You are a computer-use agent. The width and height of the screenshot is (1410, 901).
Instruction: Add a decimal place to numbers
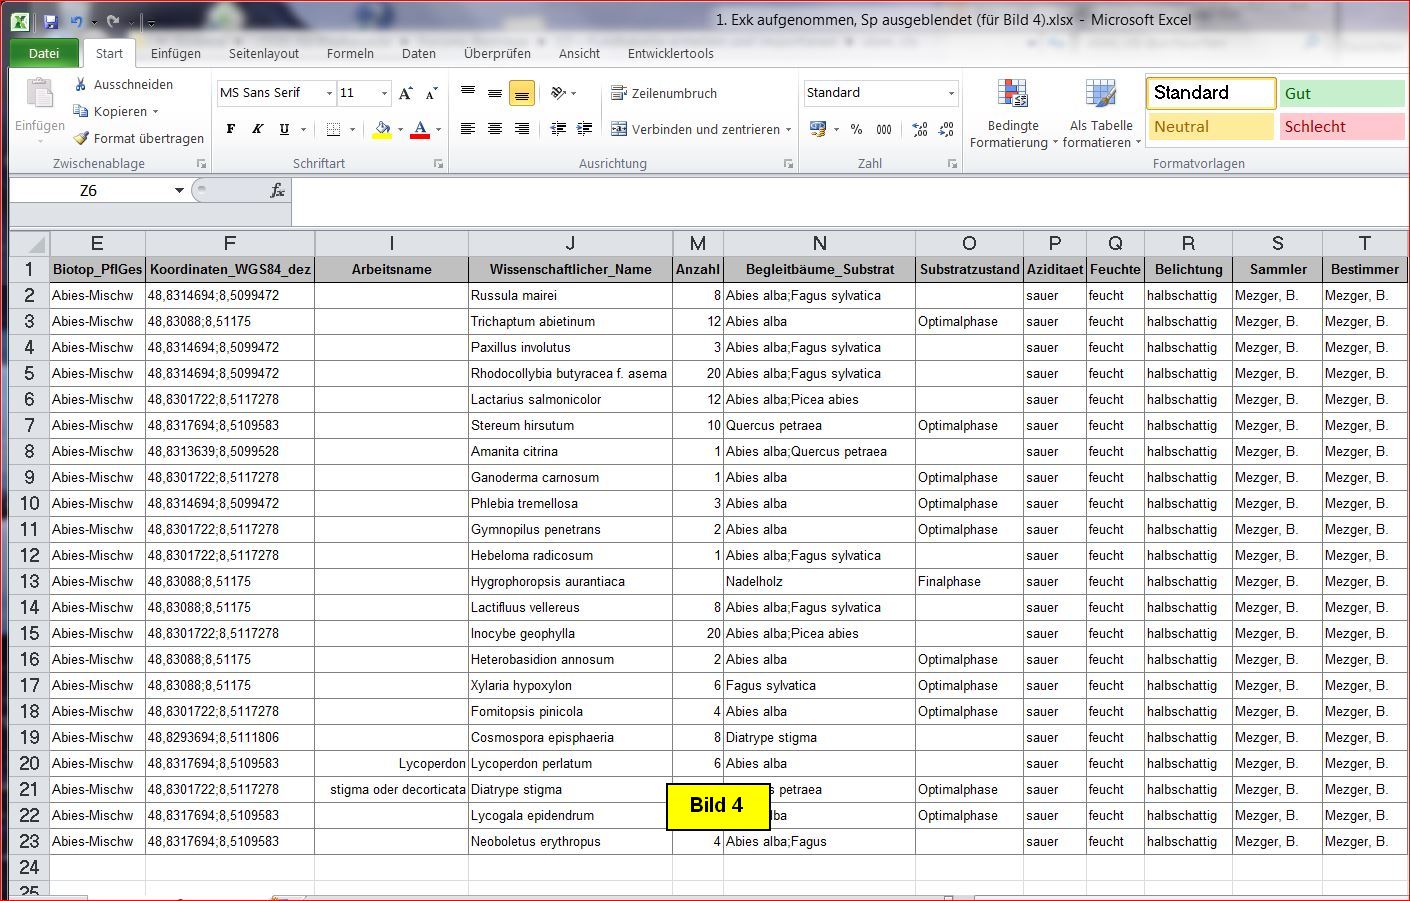pos(919,129)
